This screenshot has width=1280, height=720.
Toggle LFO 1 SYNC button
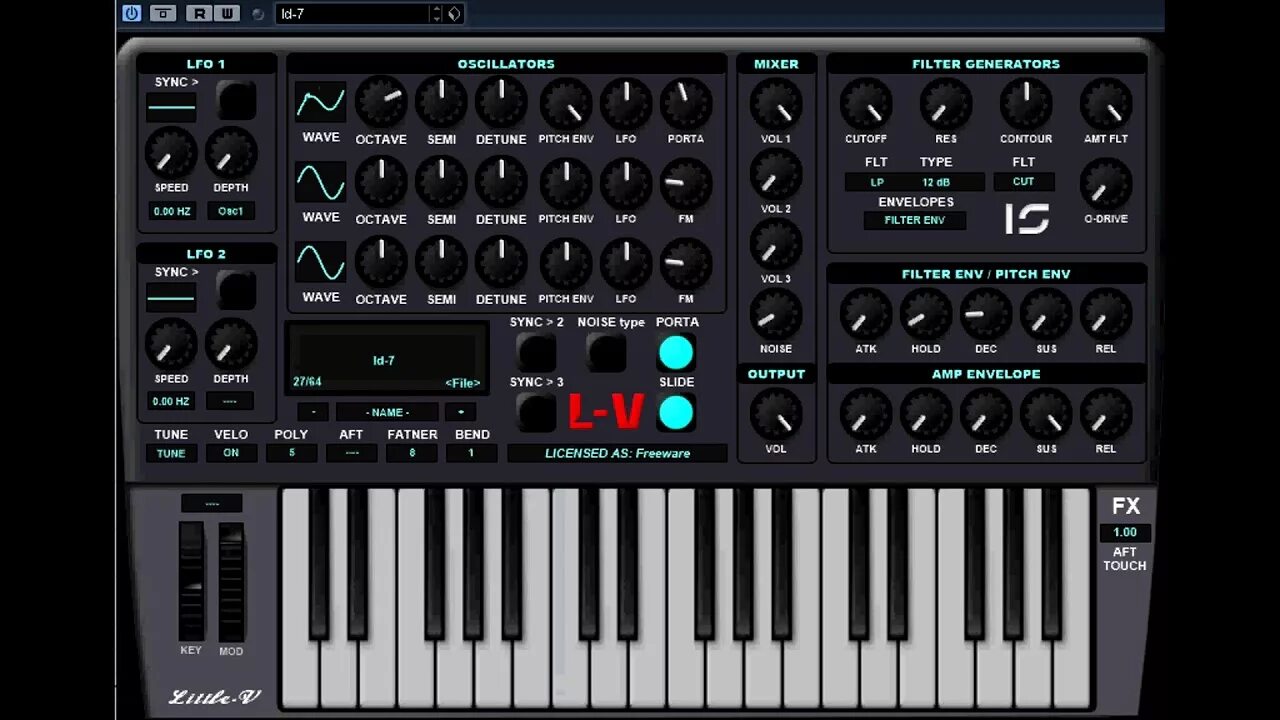tap(237, 100)
